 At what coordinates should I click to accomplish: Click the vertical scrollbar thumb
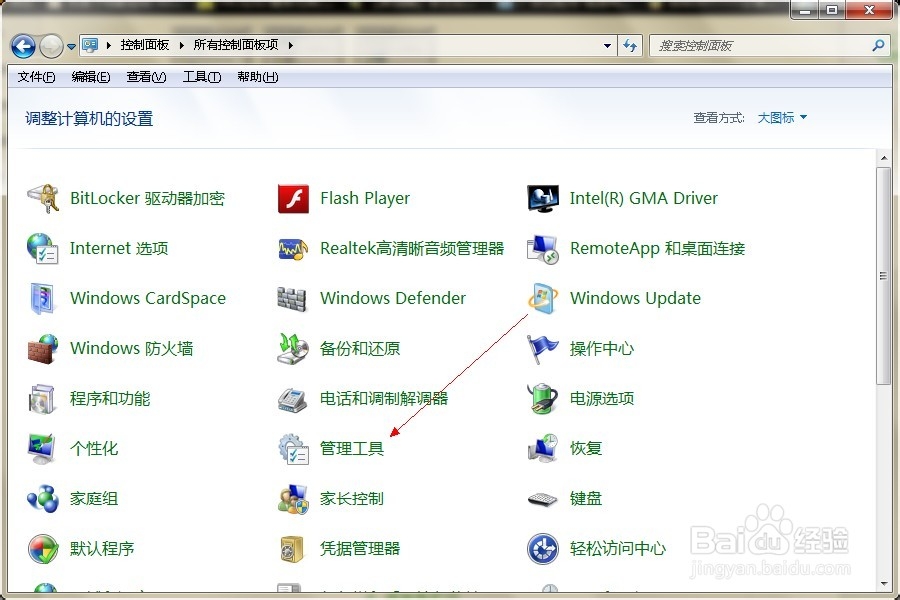pyautogui.click(x=883, y=276)
